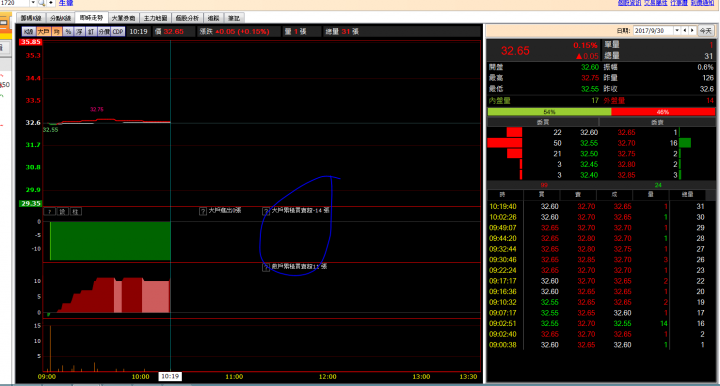Switch to the 分點K線 tab
720x386 pixels.
[x=60, y=18]
